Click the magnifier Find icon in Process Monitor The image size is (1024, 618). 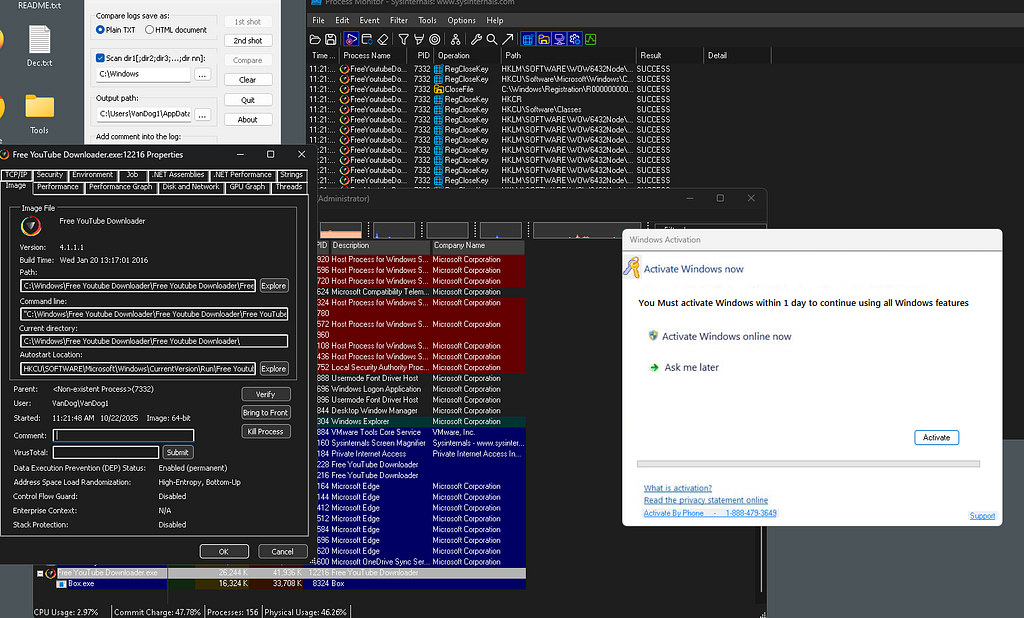pos(492,39)
